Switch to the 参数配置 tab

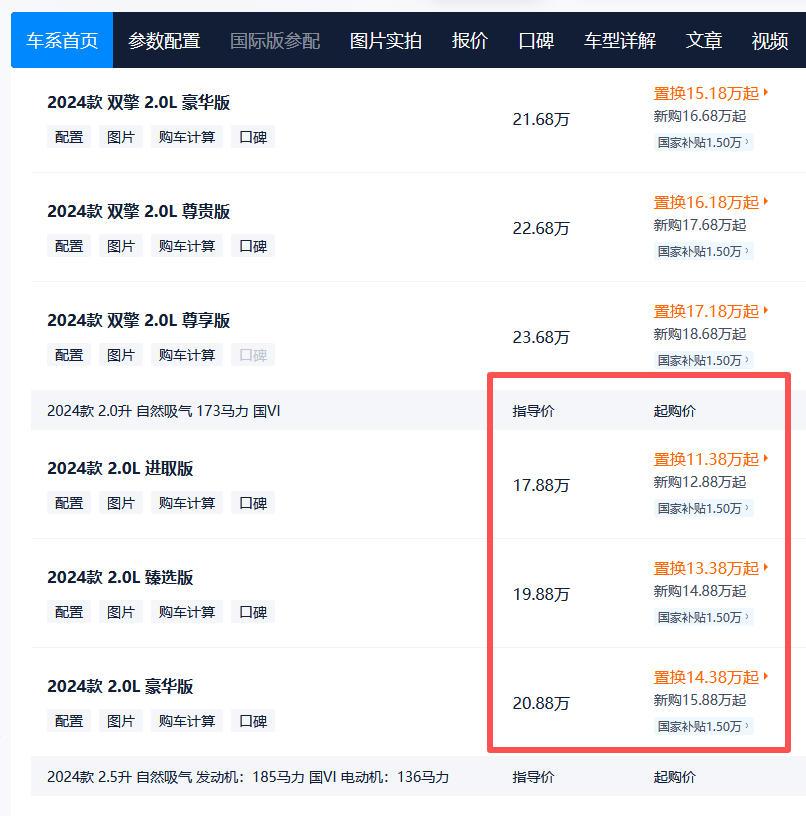tap(165, 41)
